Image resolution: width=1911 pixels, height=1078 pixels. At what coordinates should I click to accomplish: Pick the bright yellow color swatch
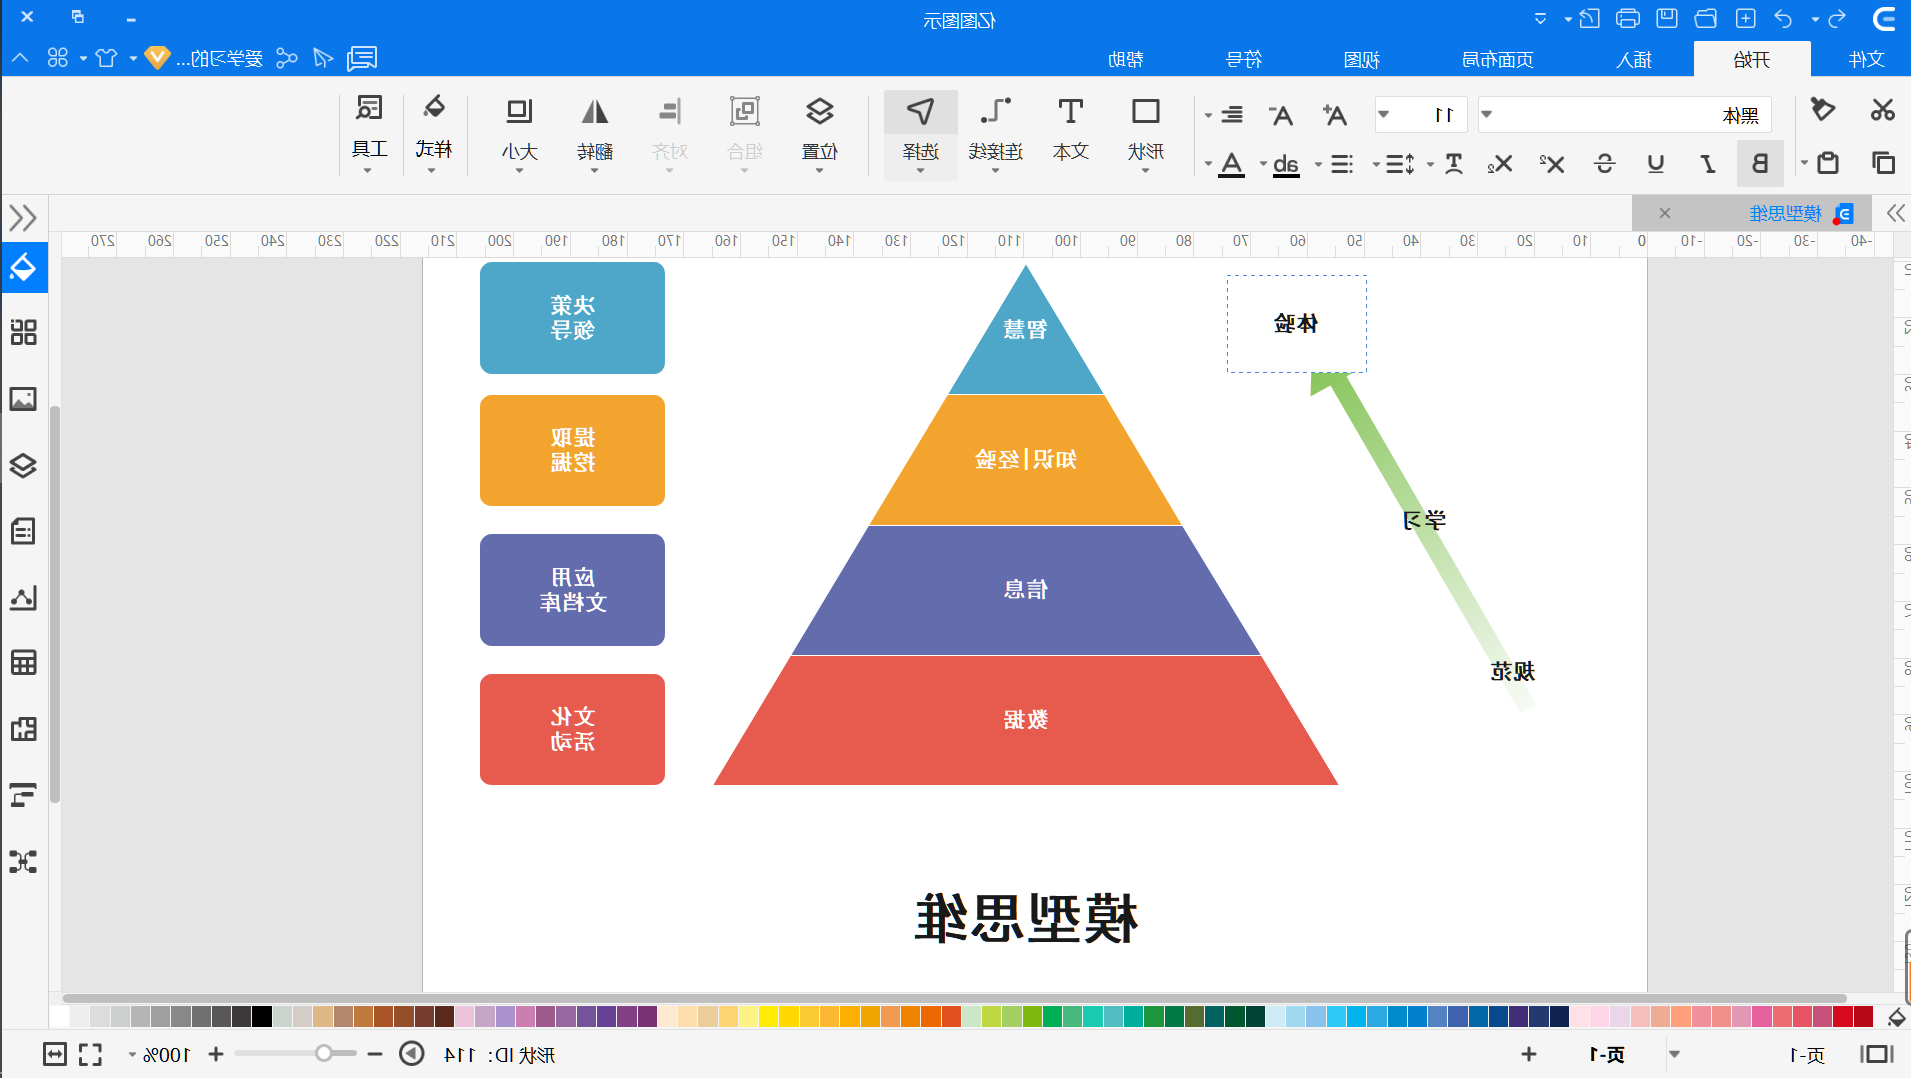pos(768,1017)
